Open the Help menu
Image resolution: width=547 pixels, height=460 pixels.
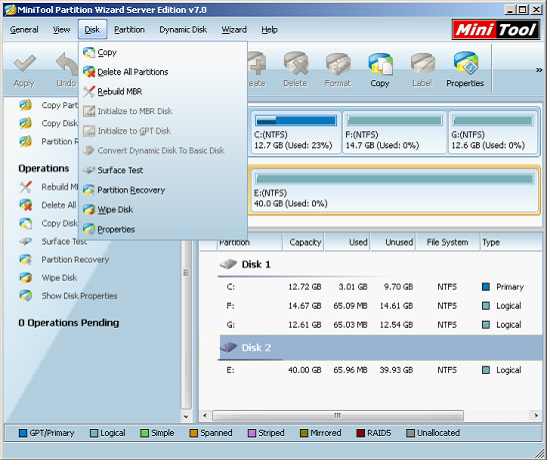[269, 30]
